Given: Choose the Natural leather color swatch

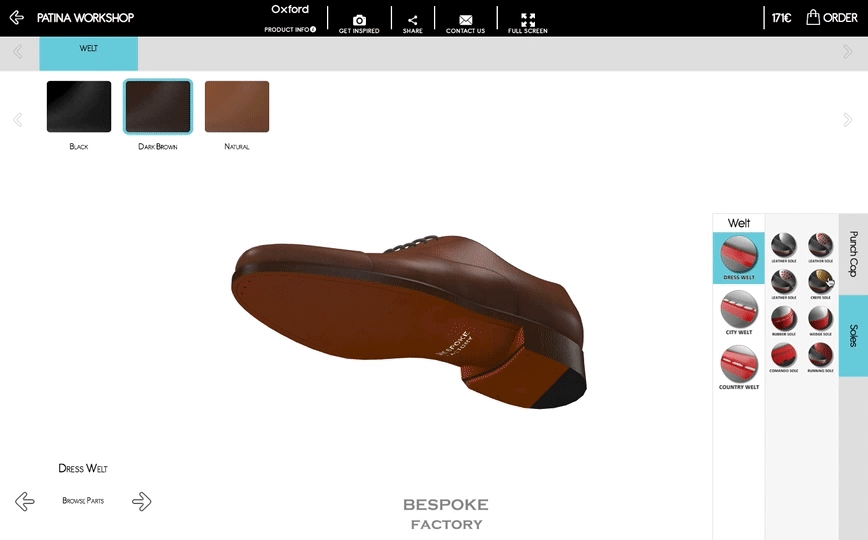Looking at the screenshot, I should (x=237, y=107).
